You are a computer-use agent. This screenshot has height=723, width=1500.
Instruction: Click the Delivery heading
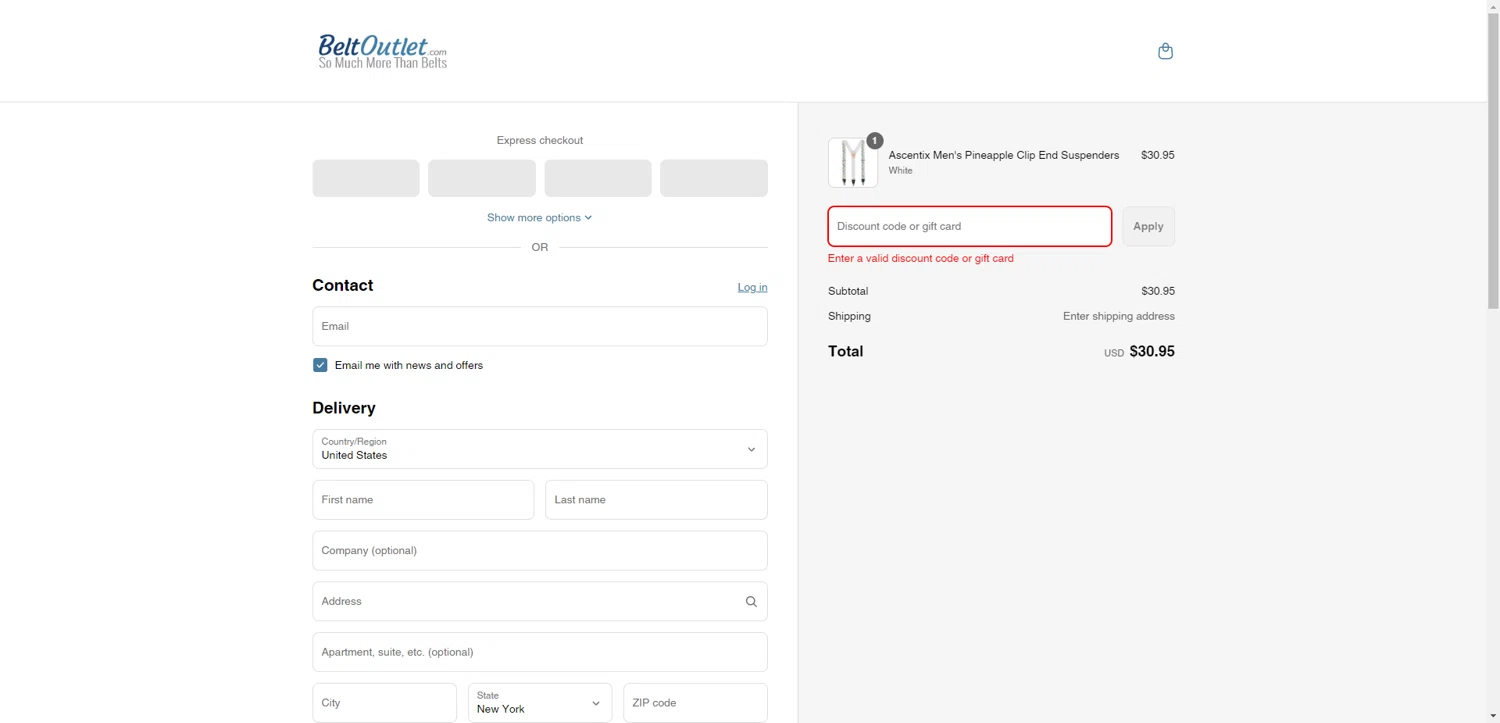coord(344,408)
